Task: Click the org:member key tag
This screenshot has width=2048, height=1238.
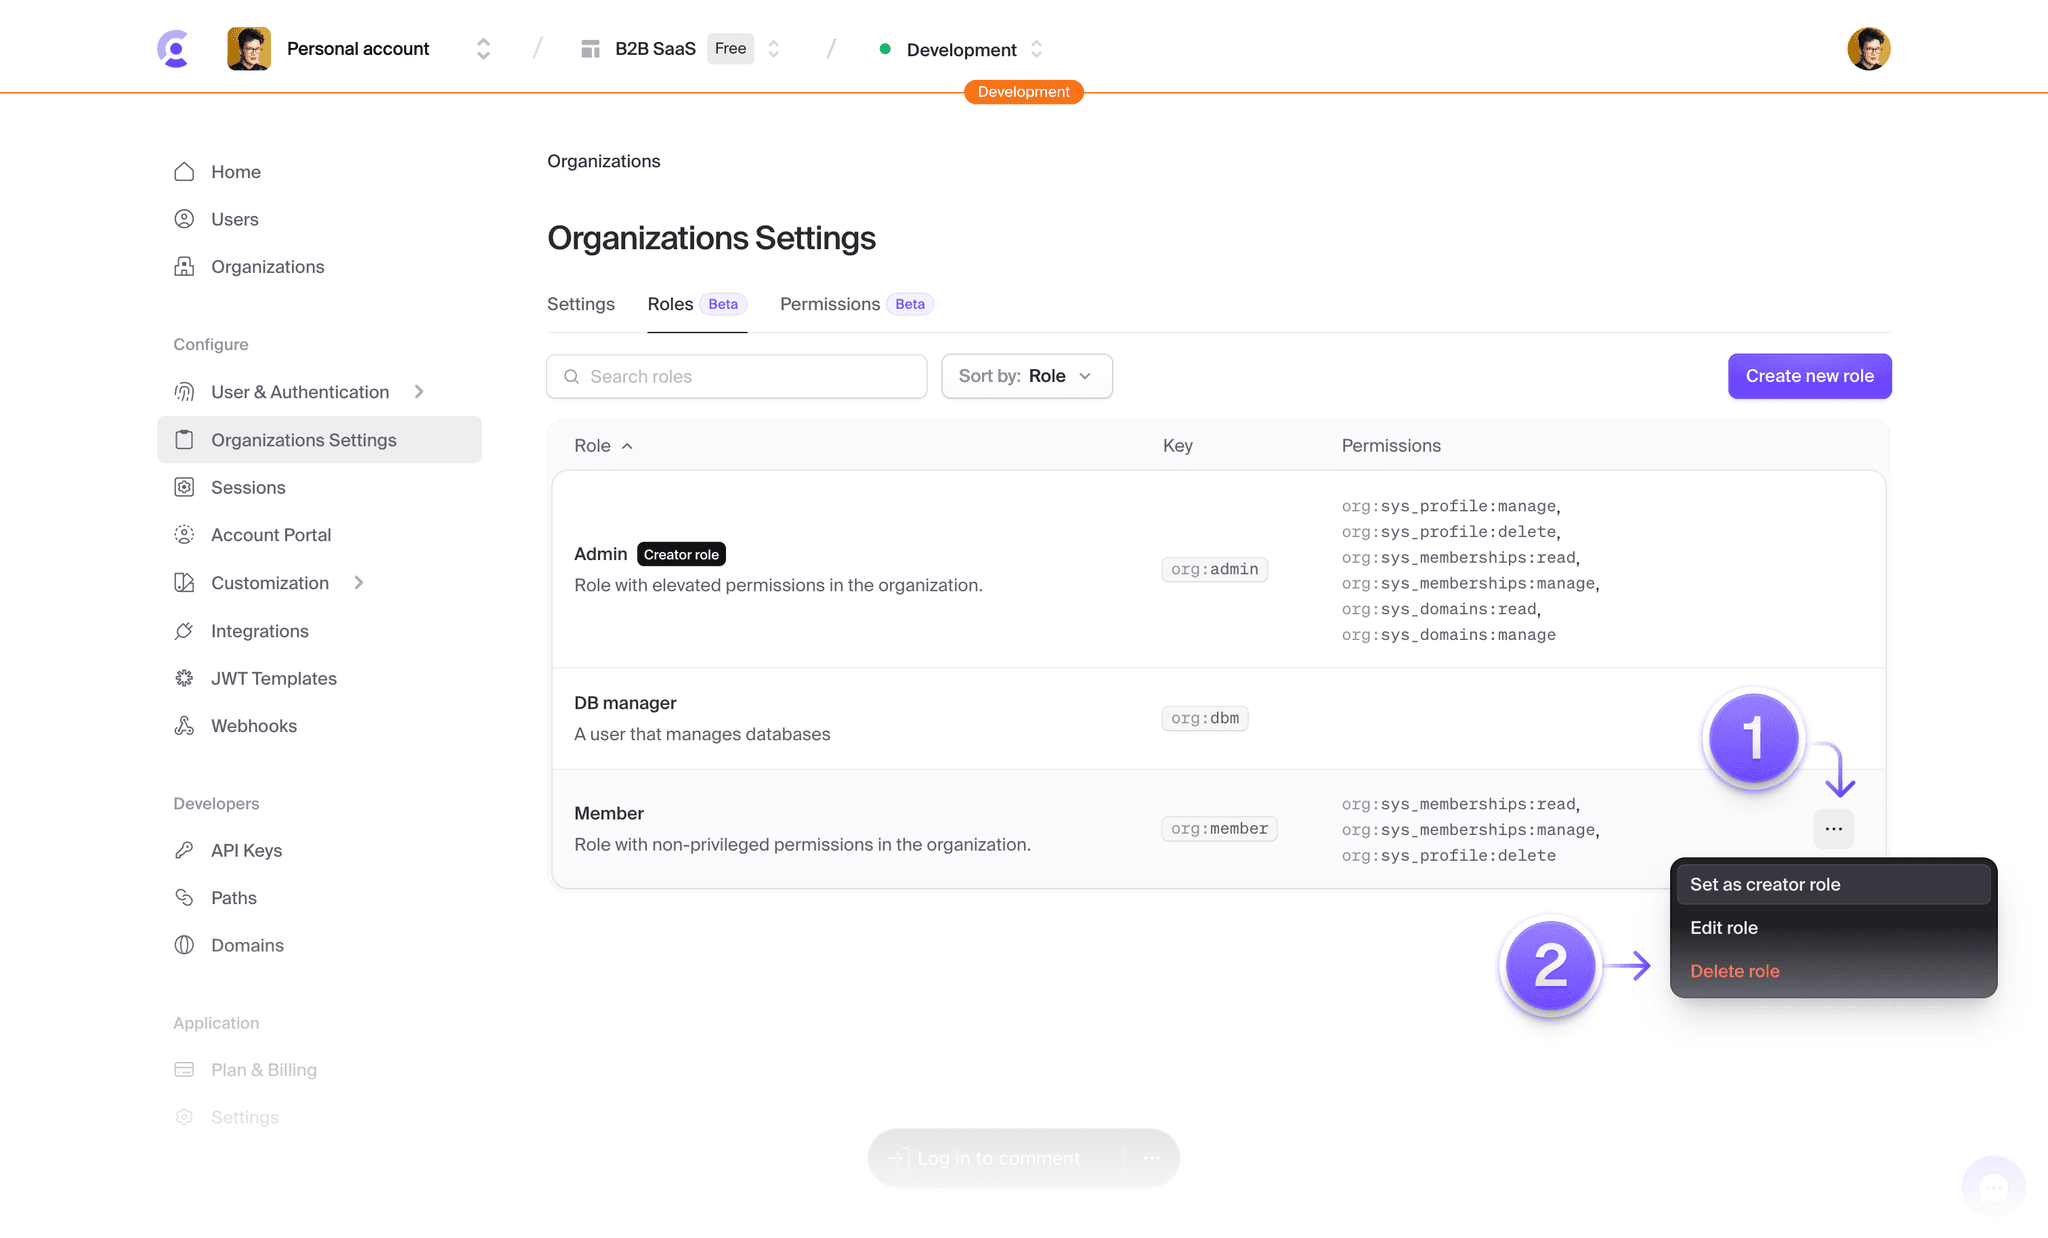Action: [x=1219, y=829]
